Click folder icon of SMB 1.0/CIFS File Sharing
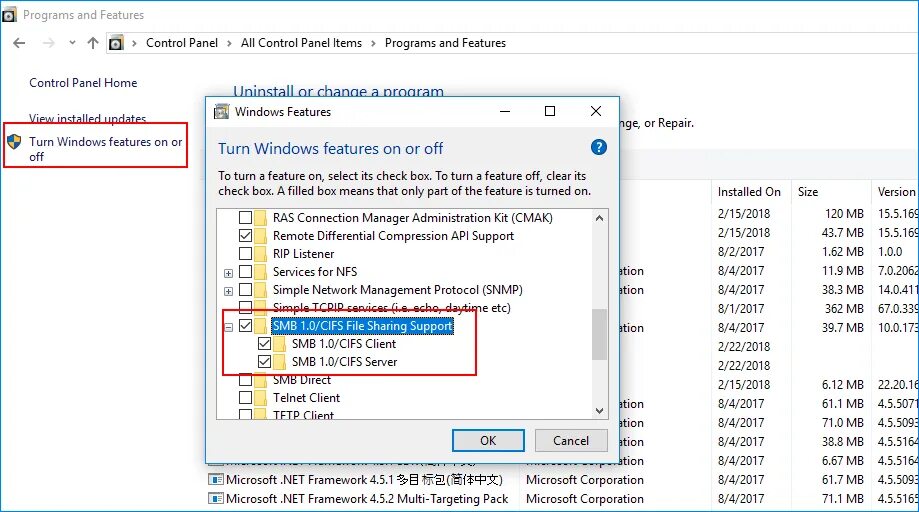 [x=260, y=326]
